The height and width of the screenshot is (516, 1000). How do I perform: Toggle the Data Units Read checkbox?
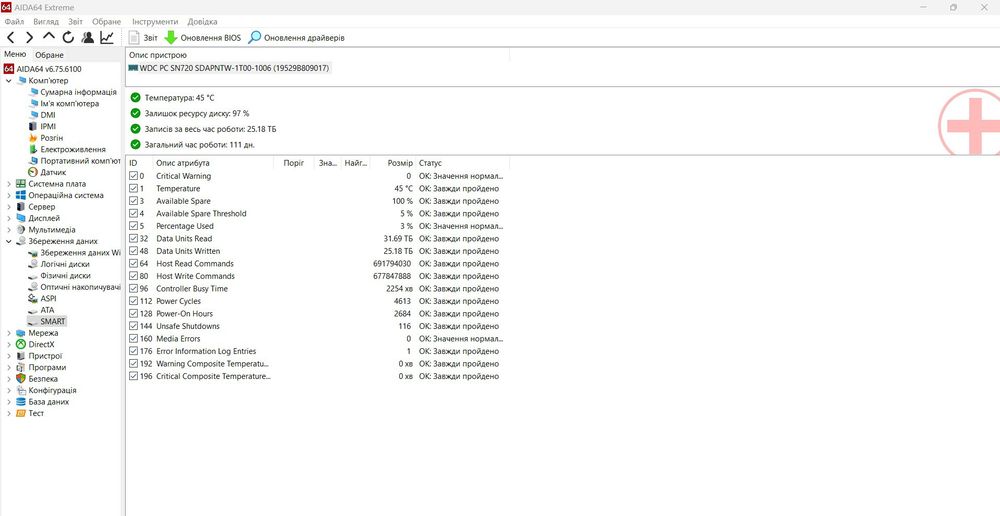133,239
